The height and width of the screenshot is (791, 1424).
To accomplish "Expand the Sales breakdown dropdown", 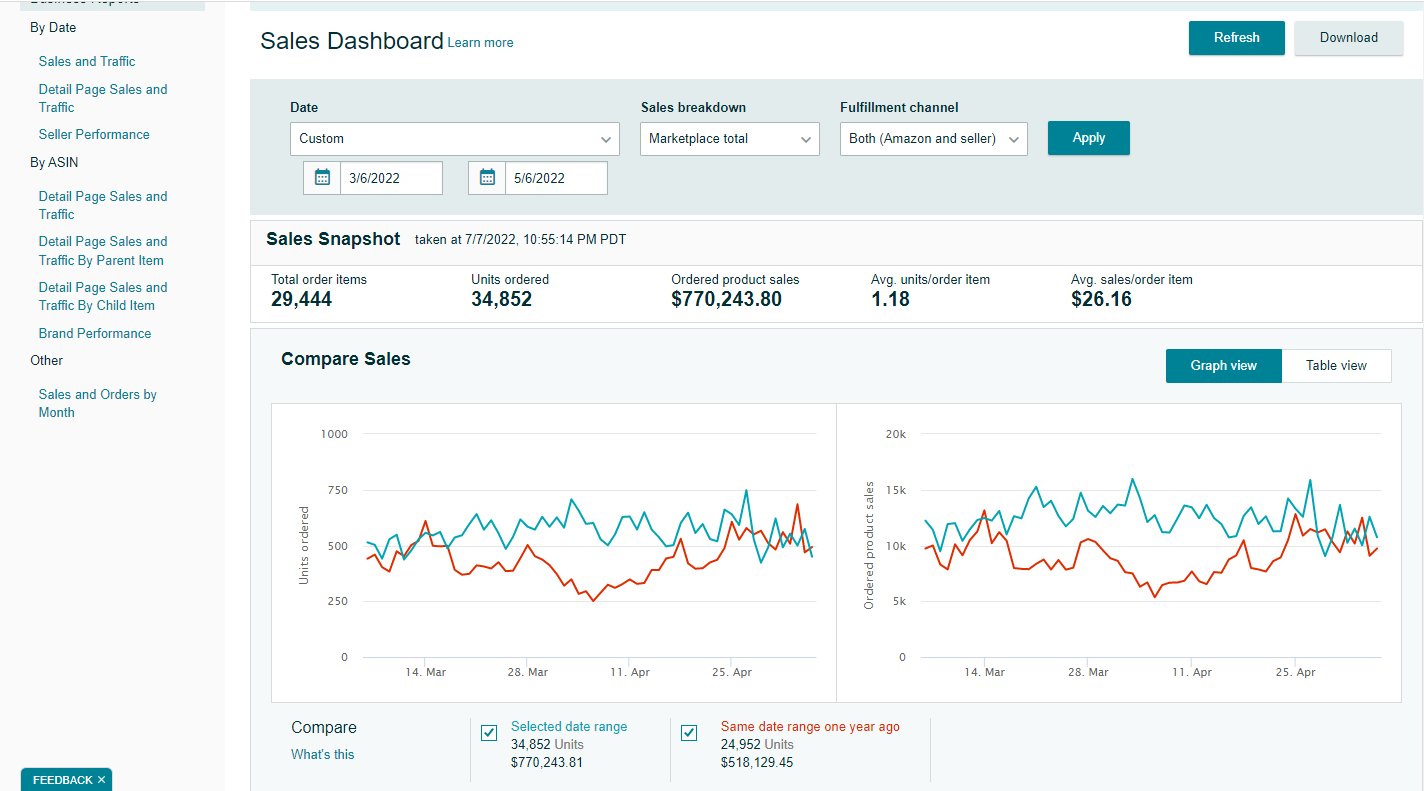I will click(x=730, y=139).
